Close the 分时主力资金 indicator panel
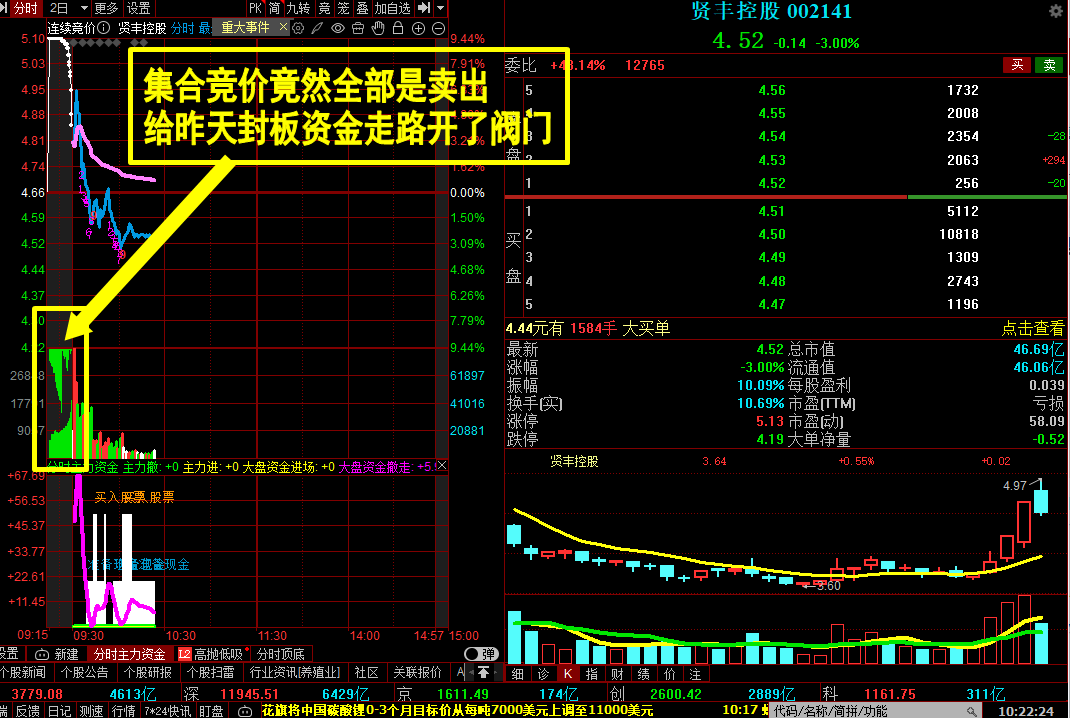 [442, 465]
